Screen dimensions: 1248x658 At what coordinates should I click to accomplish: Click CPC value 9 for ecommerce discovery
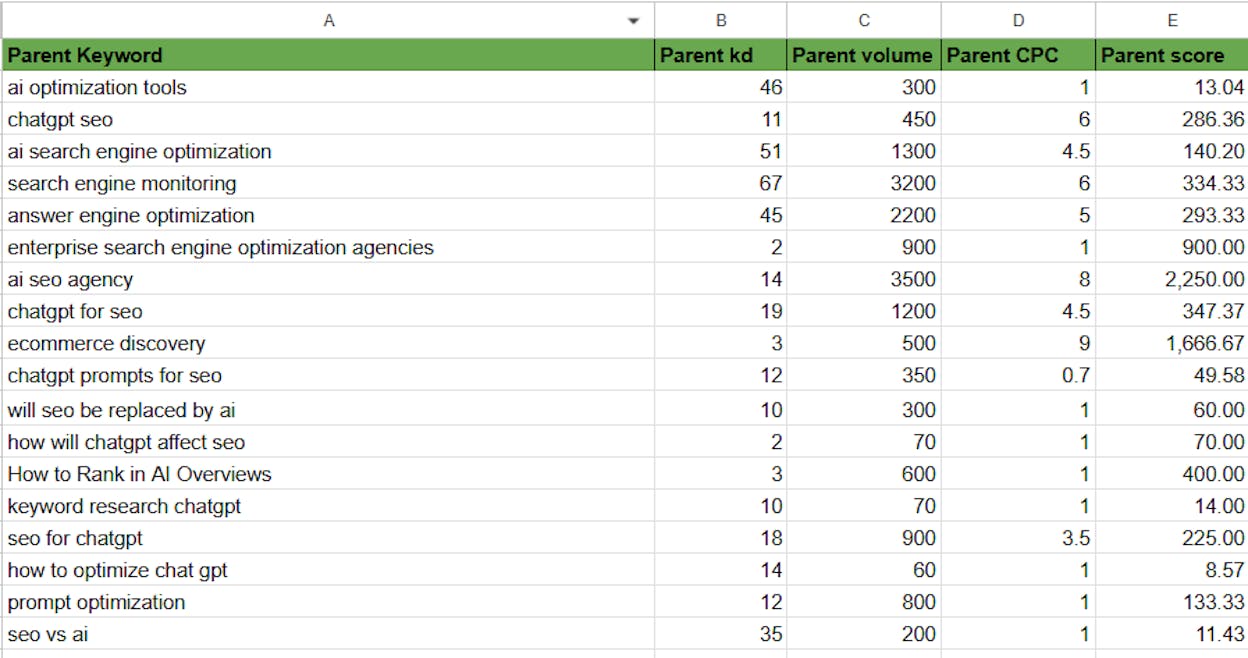(1018, 343)
